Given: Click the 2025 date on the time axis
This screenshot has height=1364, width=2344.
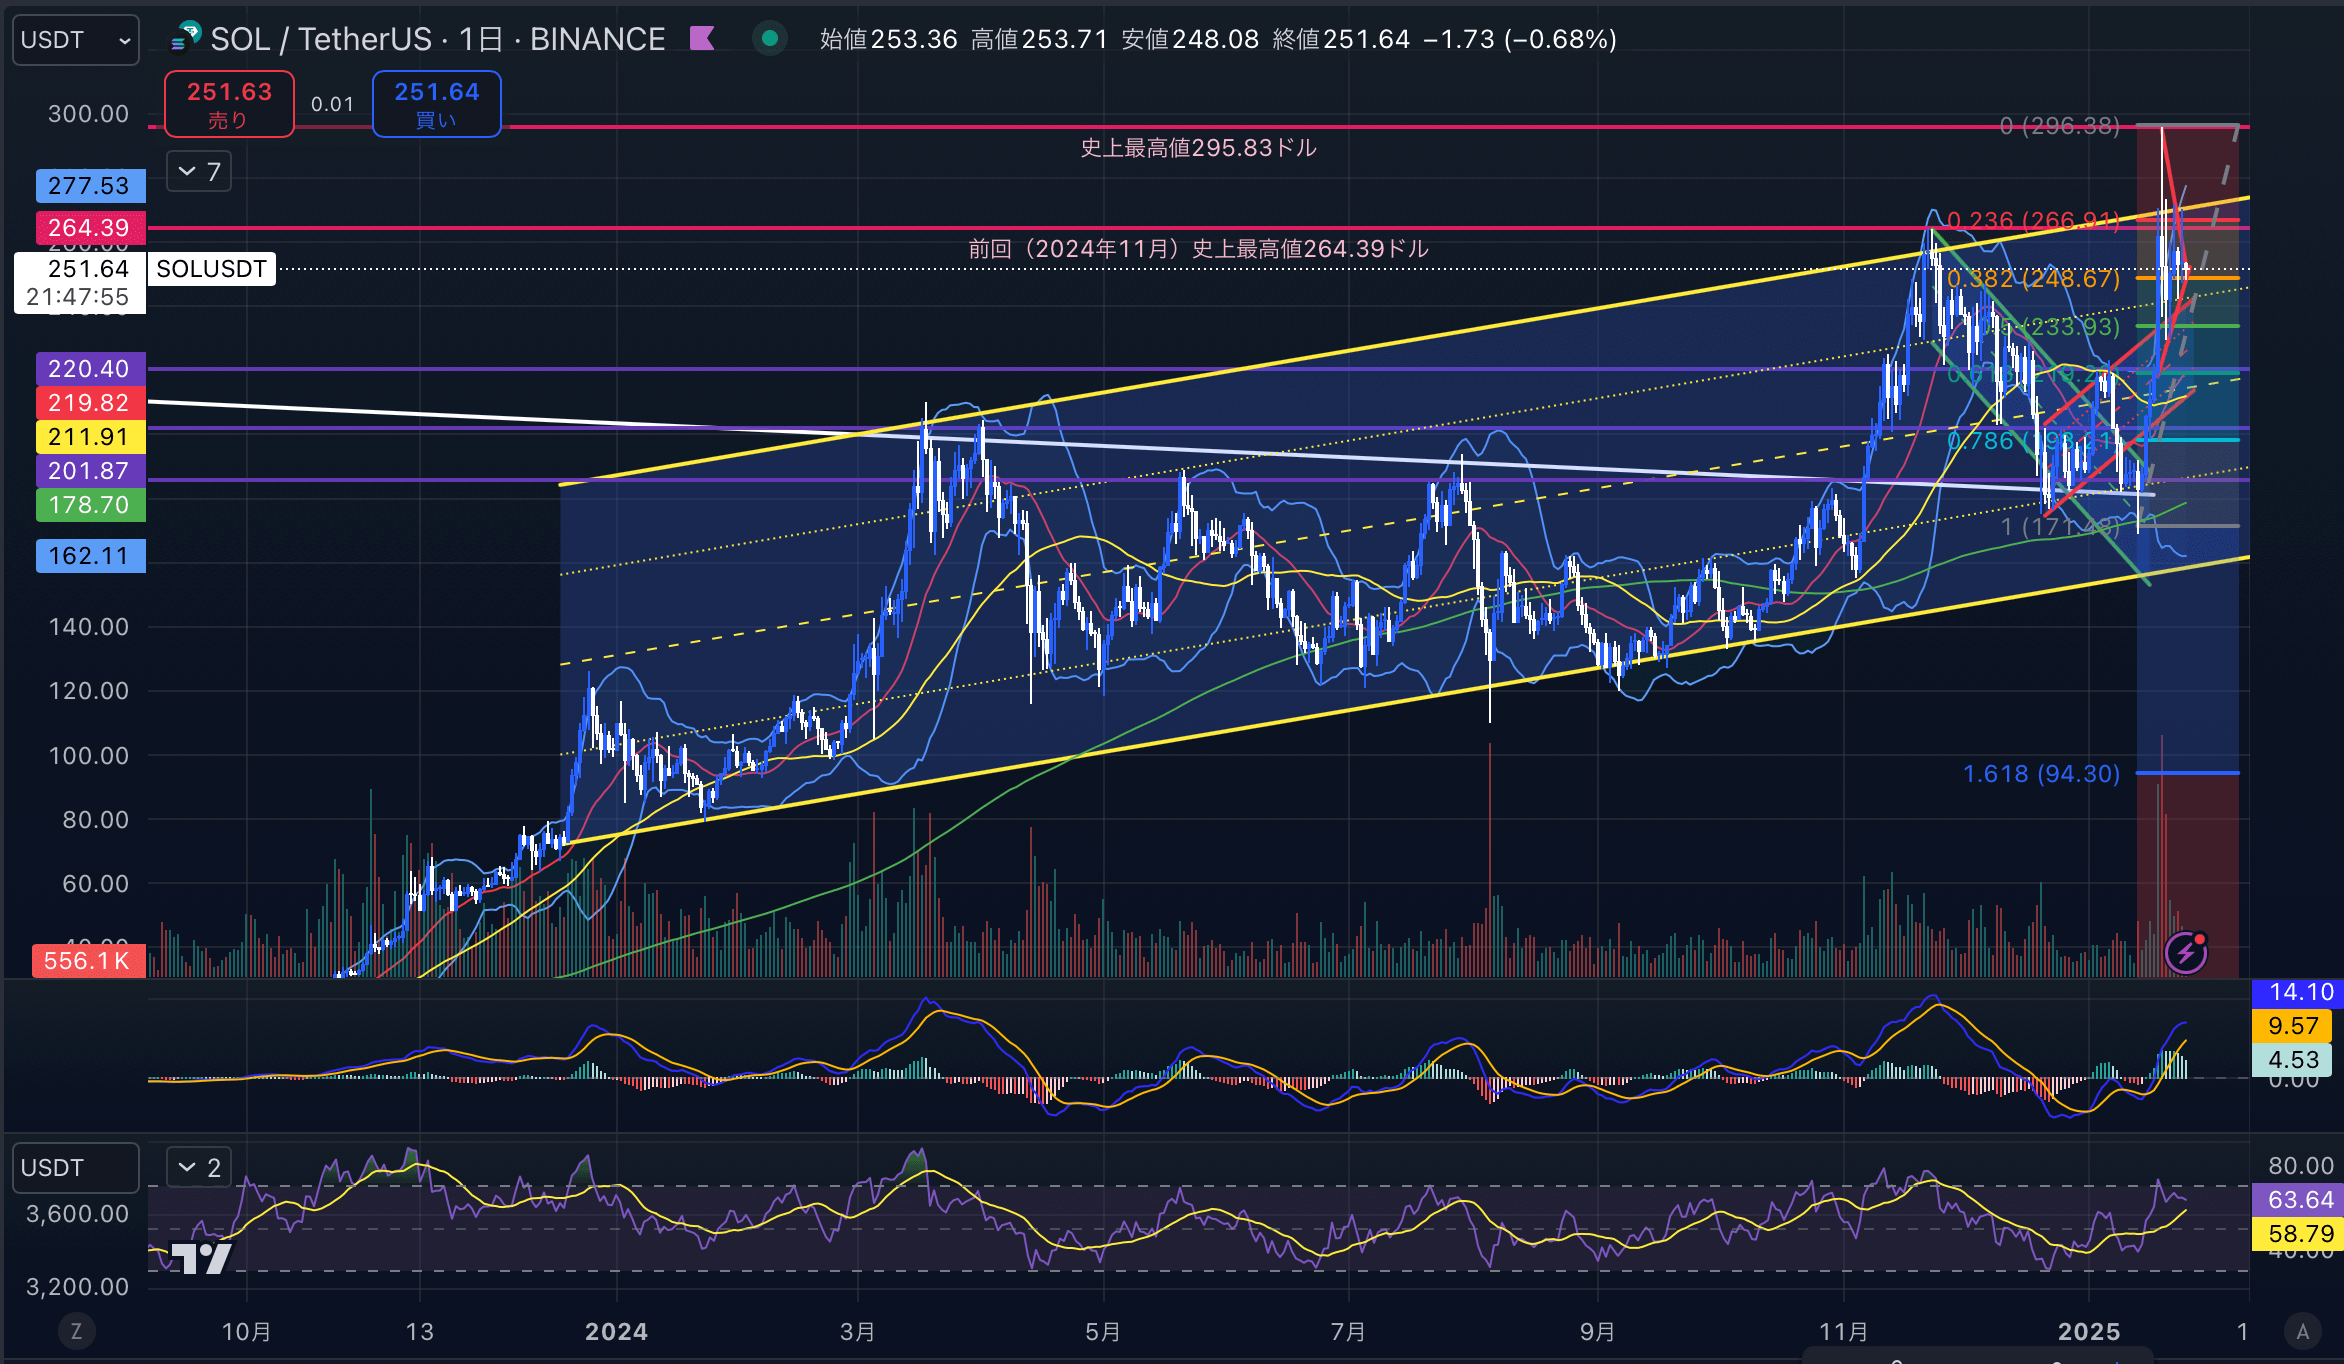Looking at the screenshot, I should (x=2089, y=1332).
